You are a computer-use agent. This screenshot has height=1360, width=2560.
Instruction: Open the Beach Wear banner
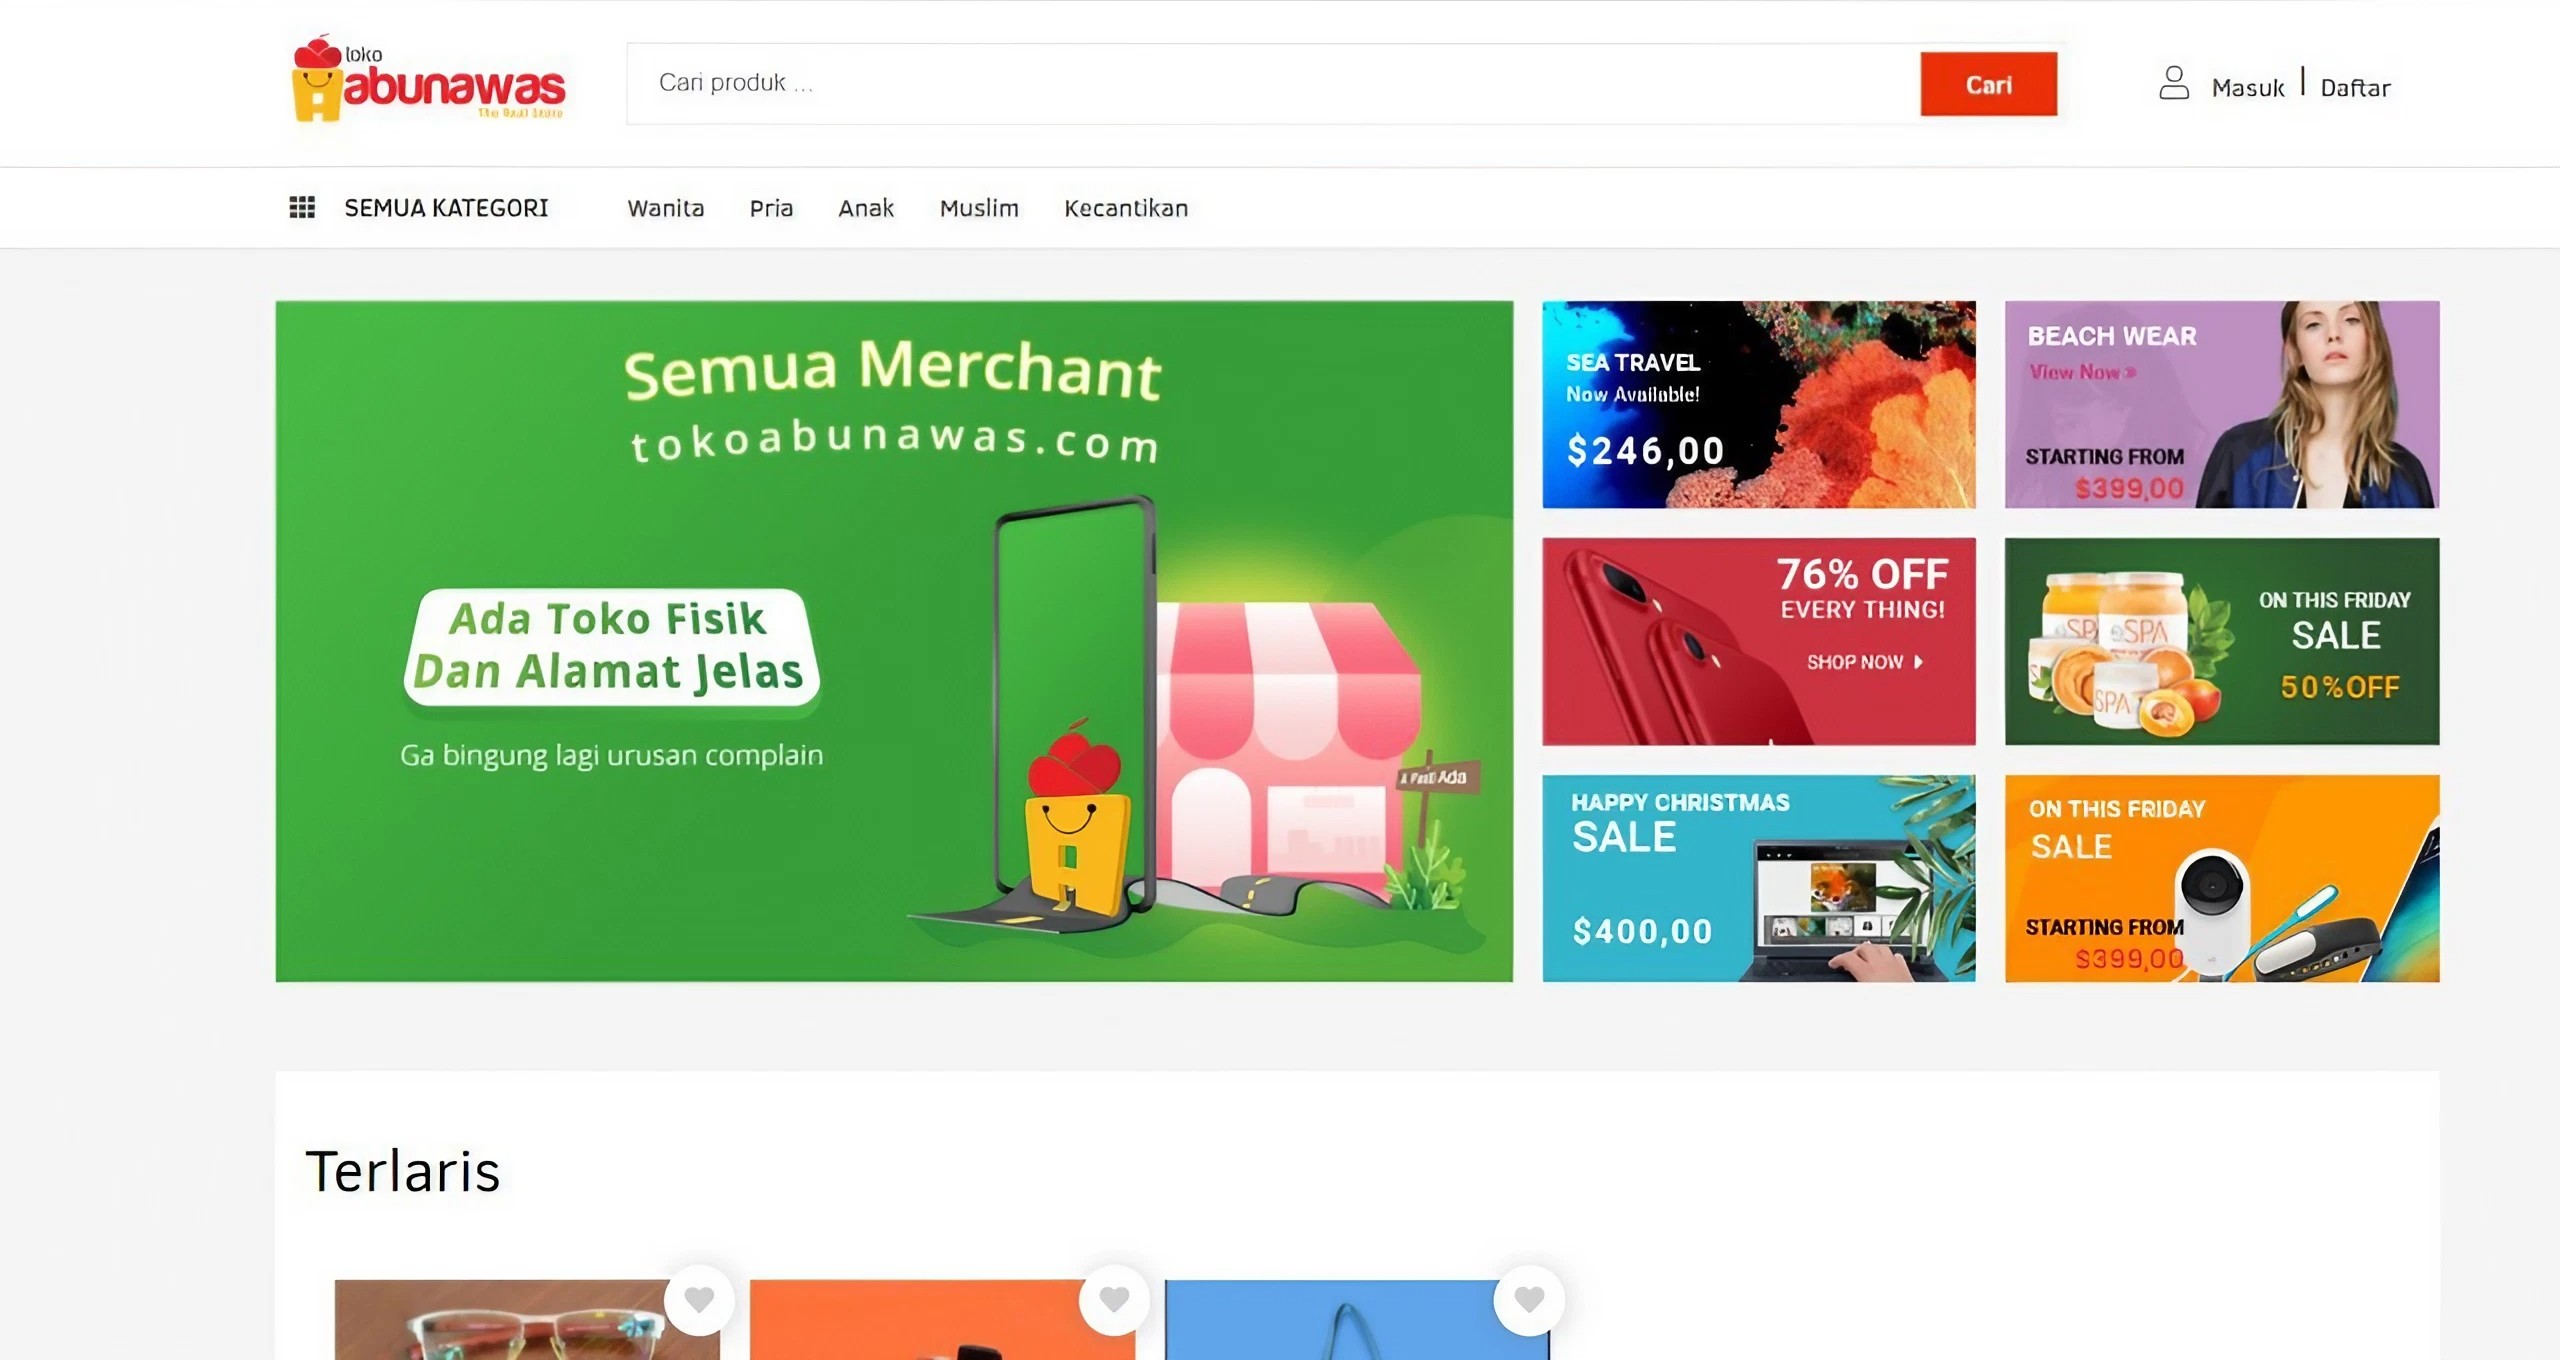[2222, 404]
